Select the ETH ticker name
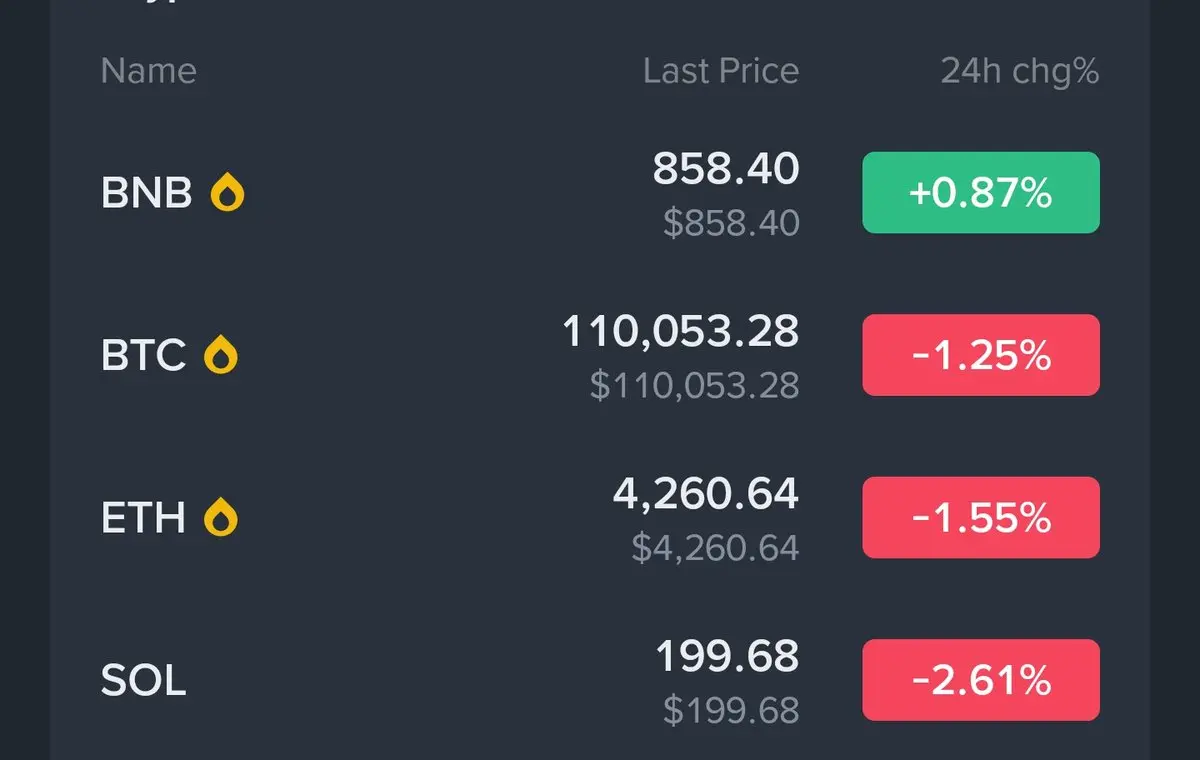Viewport: 1200px width, 760px height. [x=144, y=518]
